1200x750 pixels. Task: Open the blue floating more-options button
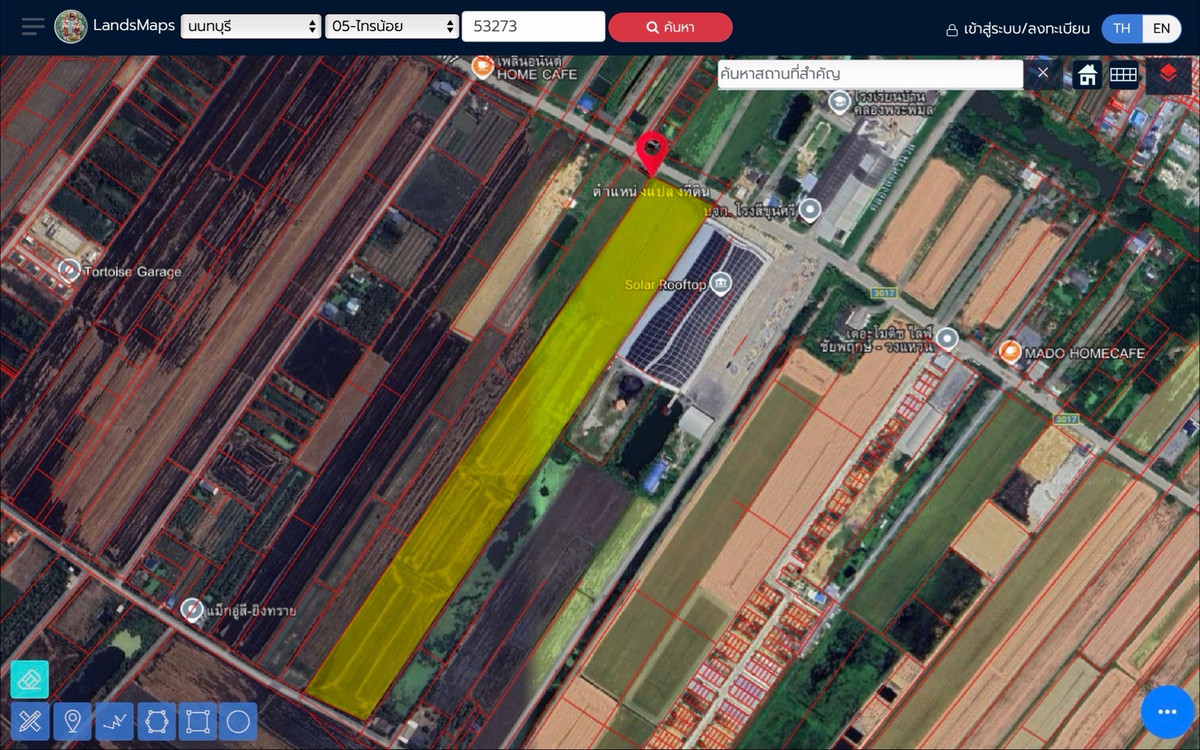click(1167, 711)
